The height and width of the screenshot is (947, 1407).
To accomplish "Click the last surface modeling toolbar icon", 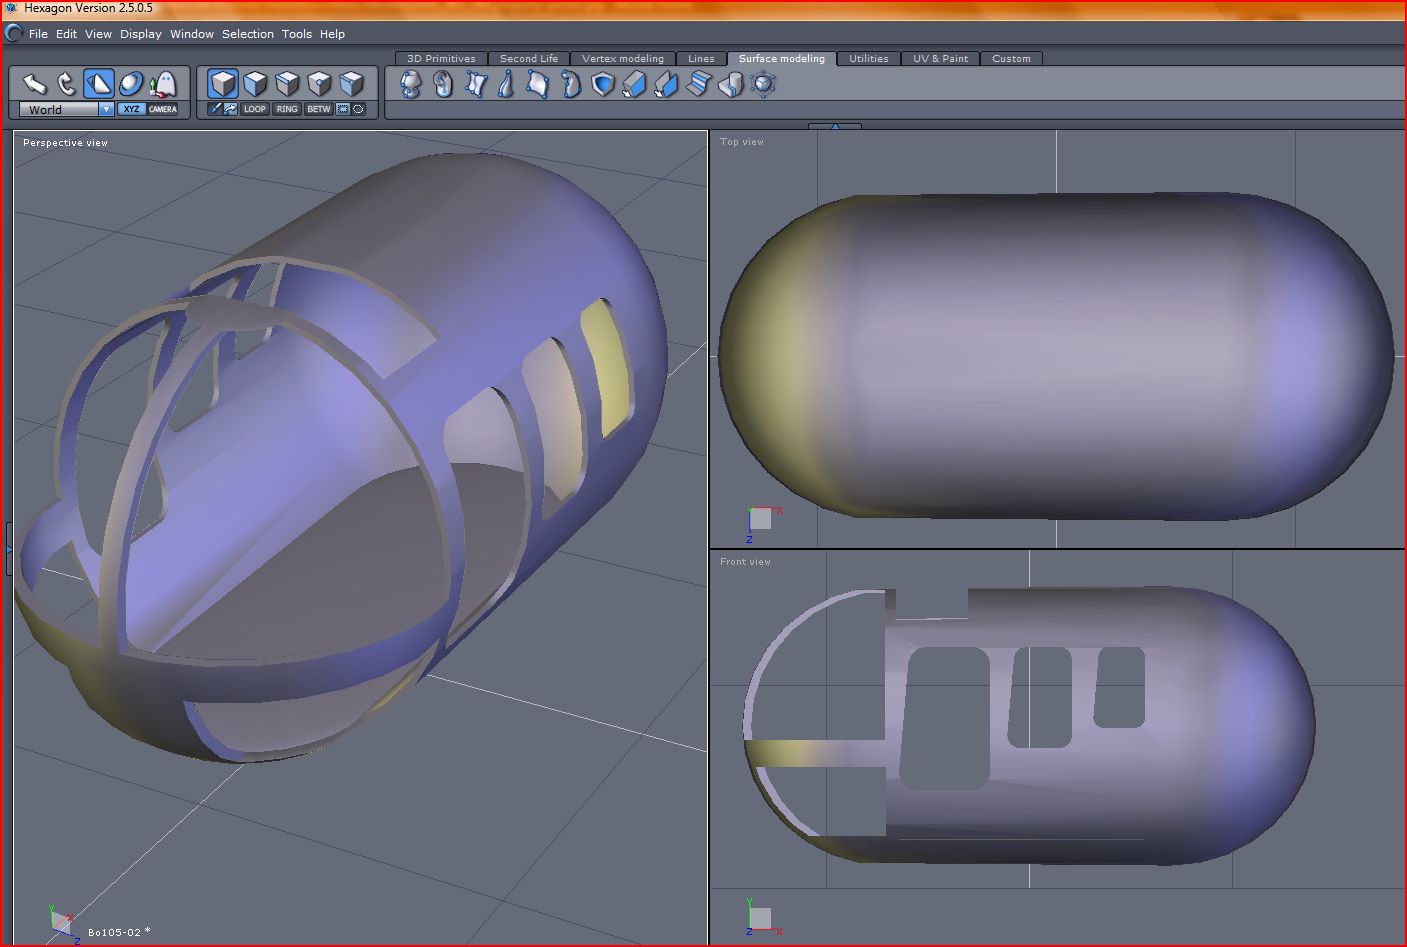I will (x=763, y=85).
